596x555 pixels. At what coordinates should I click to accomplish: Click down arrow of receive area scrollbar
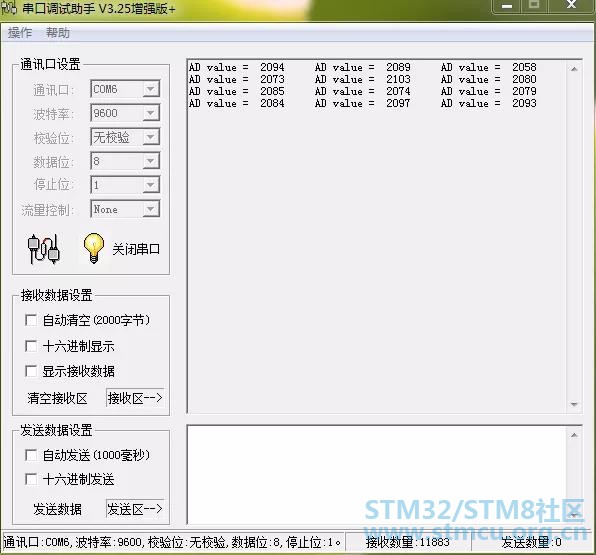click(574, 404)
